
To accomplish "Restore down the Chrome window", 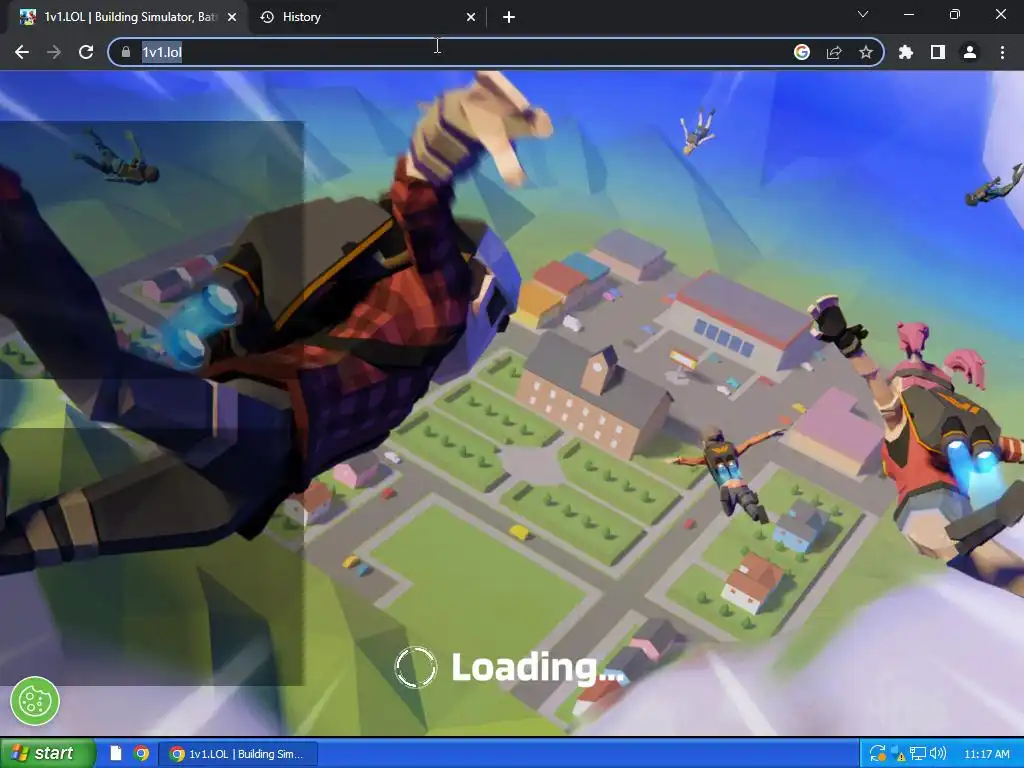I will point(955,14).
